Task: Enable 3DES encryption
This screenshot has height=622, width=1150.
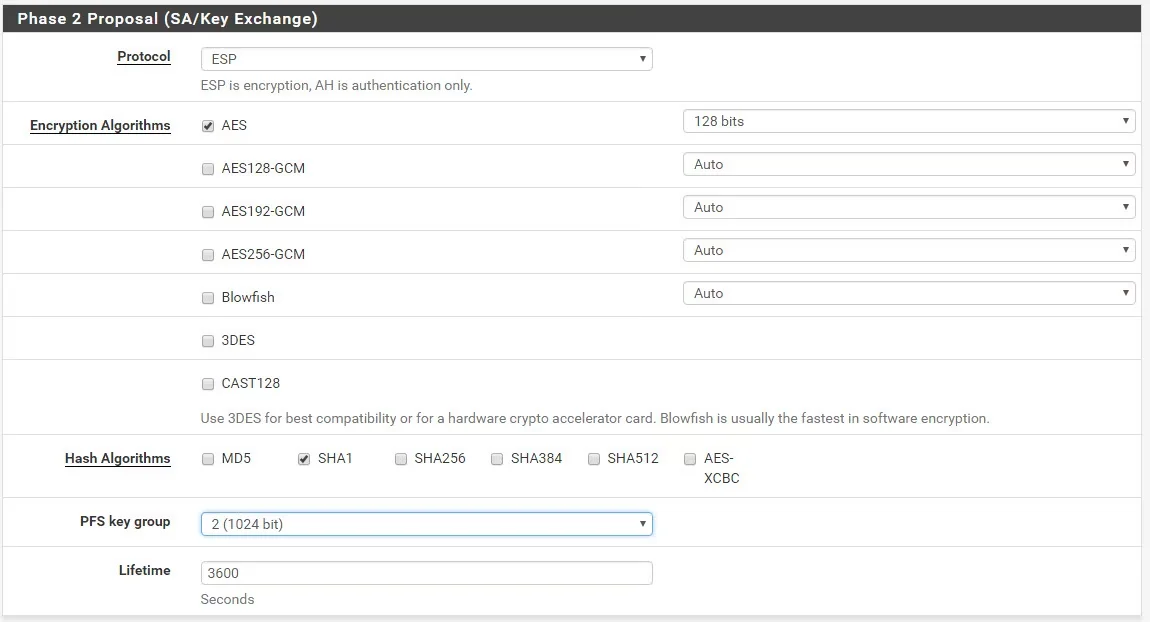Action: 208,340
